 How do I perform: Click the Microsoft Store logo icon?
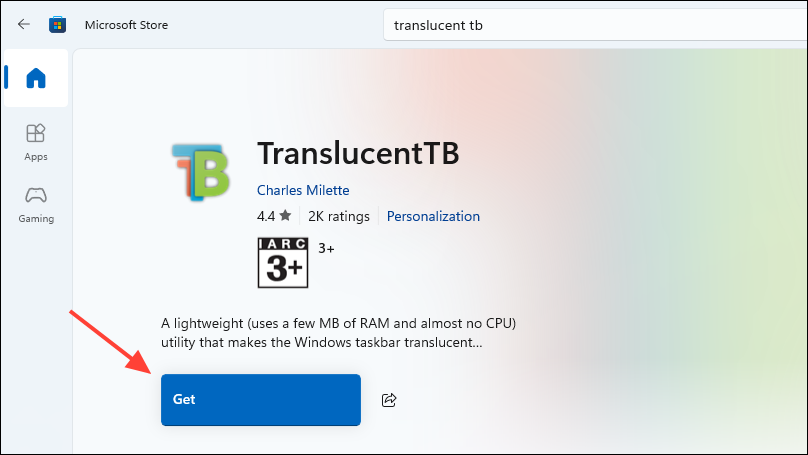point(57,24)
